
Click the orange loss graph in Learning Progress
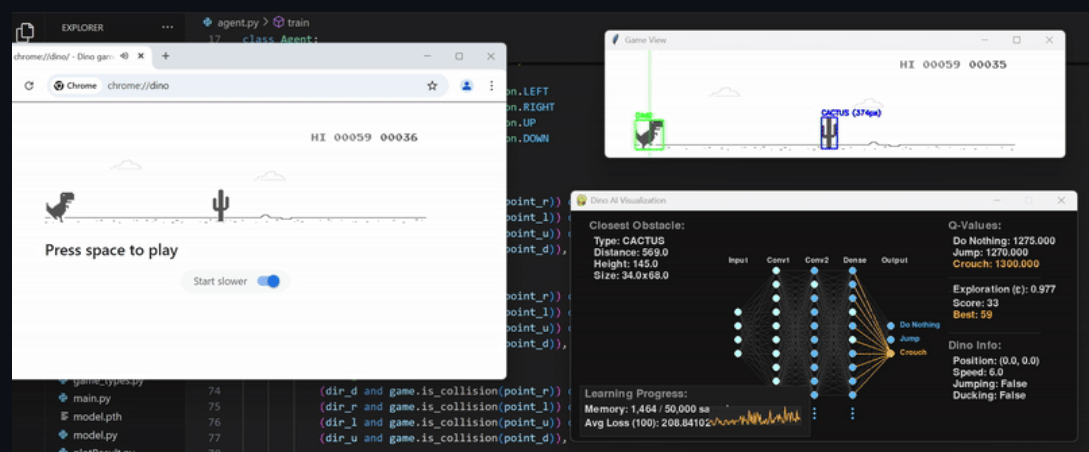[755, 417]
